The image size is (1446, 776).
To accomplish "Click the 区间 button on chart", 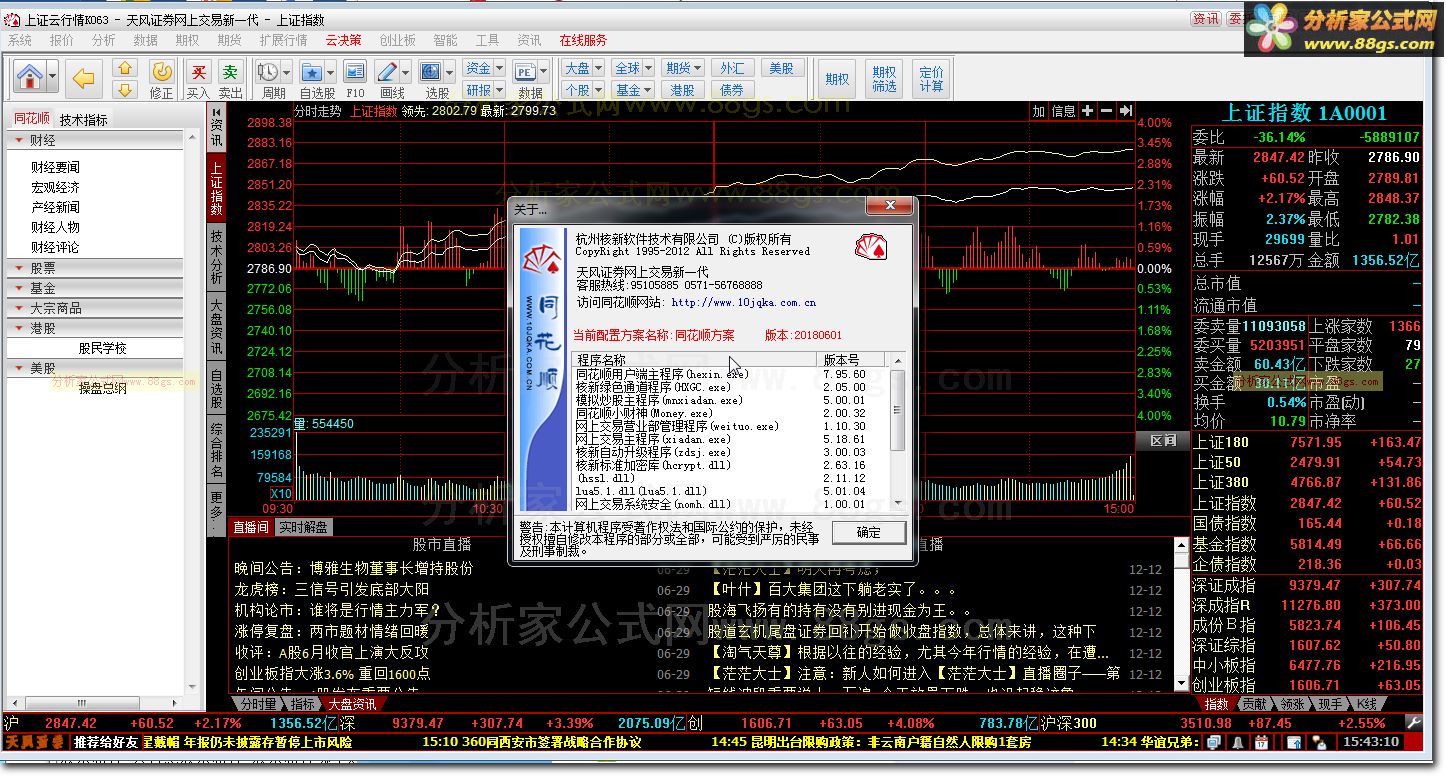I will click(1162, 441).
